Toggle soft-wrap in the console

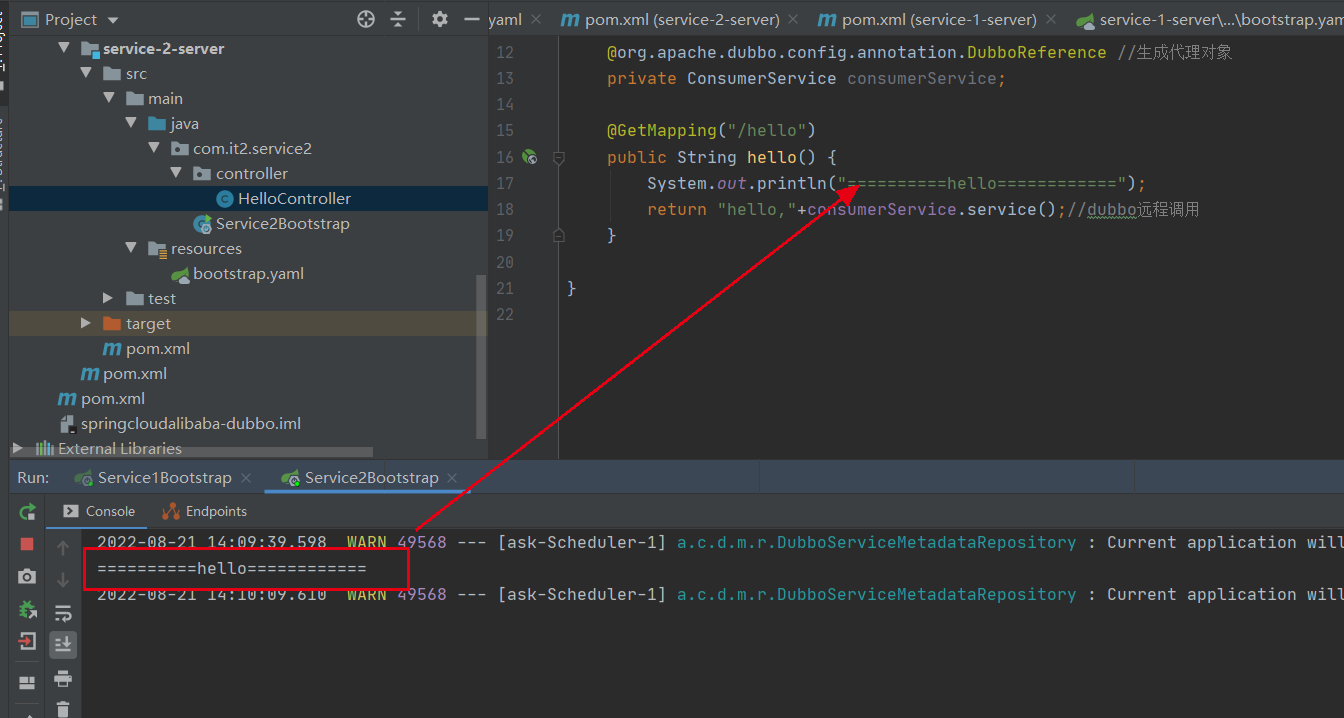pyautogui.click(x=63, y=612)
